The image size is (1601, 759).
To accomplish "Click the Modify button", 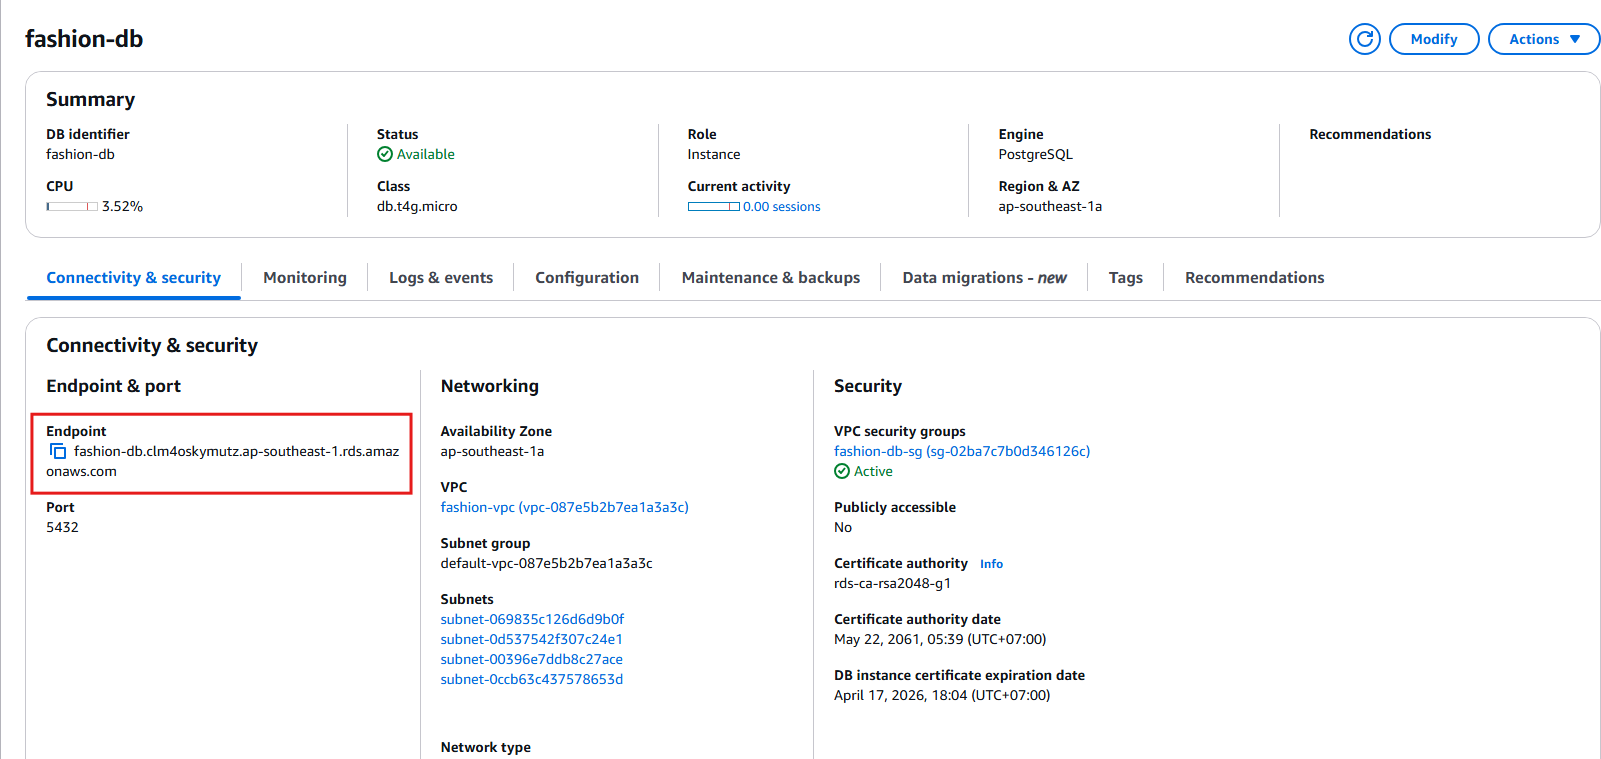I will tap(1434, 39).
